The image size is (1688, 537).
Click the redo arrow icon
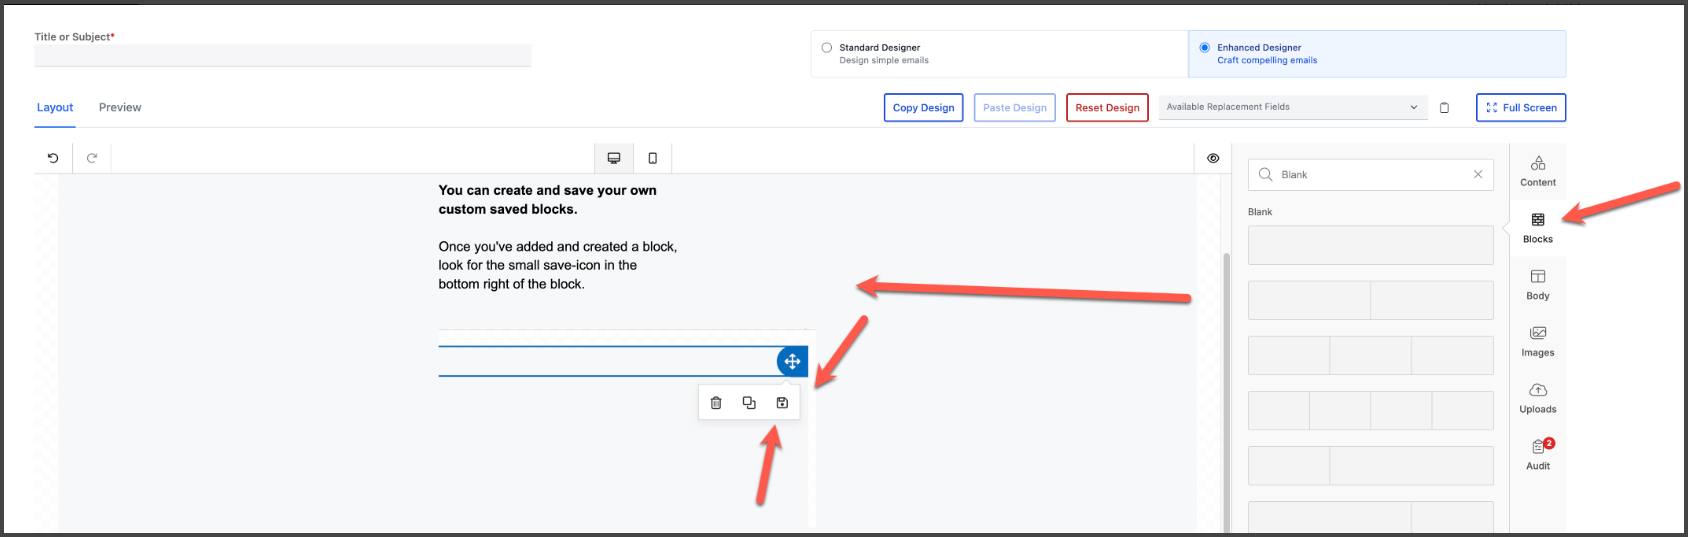[92, 158]
